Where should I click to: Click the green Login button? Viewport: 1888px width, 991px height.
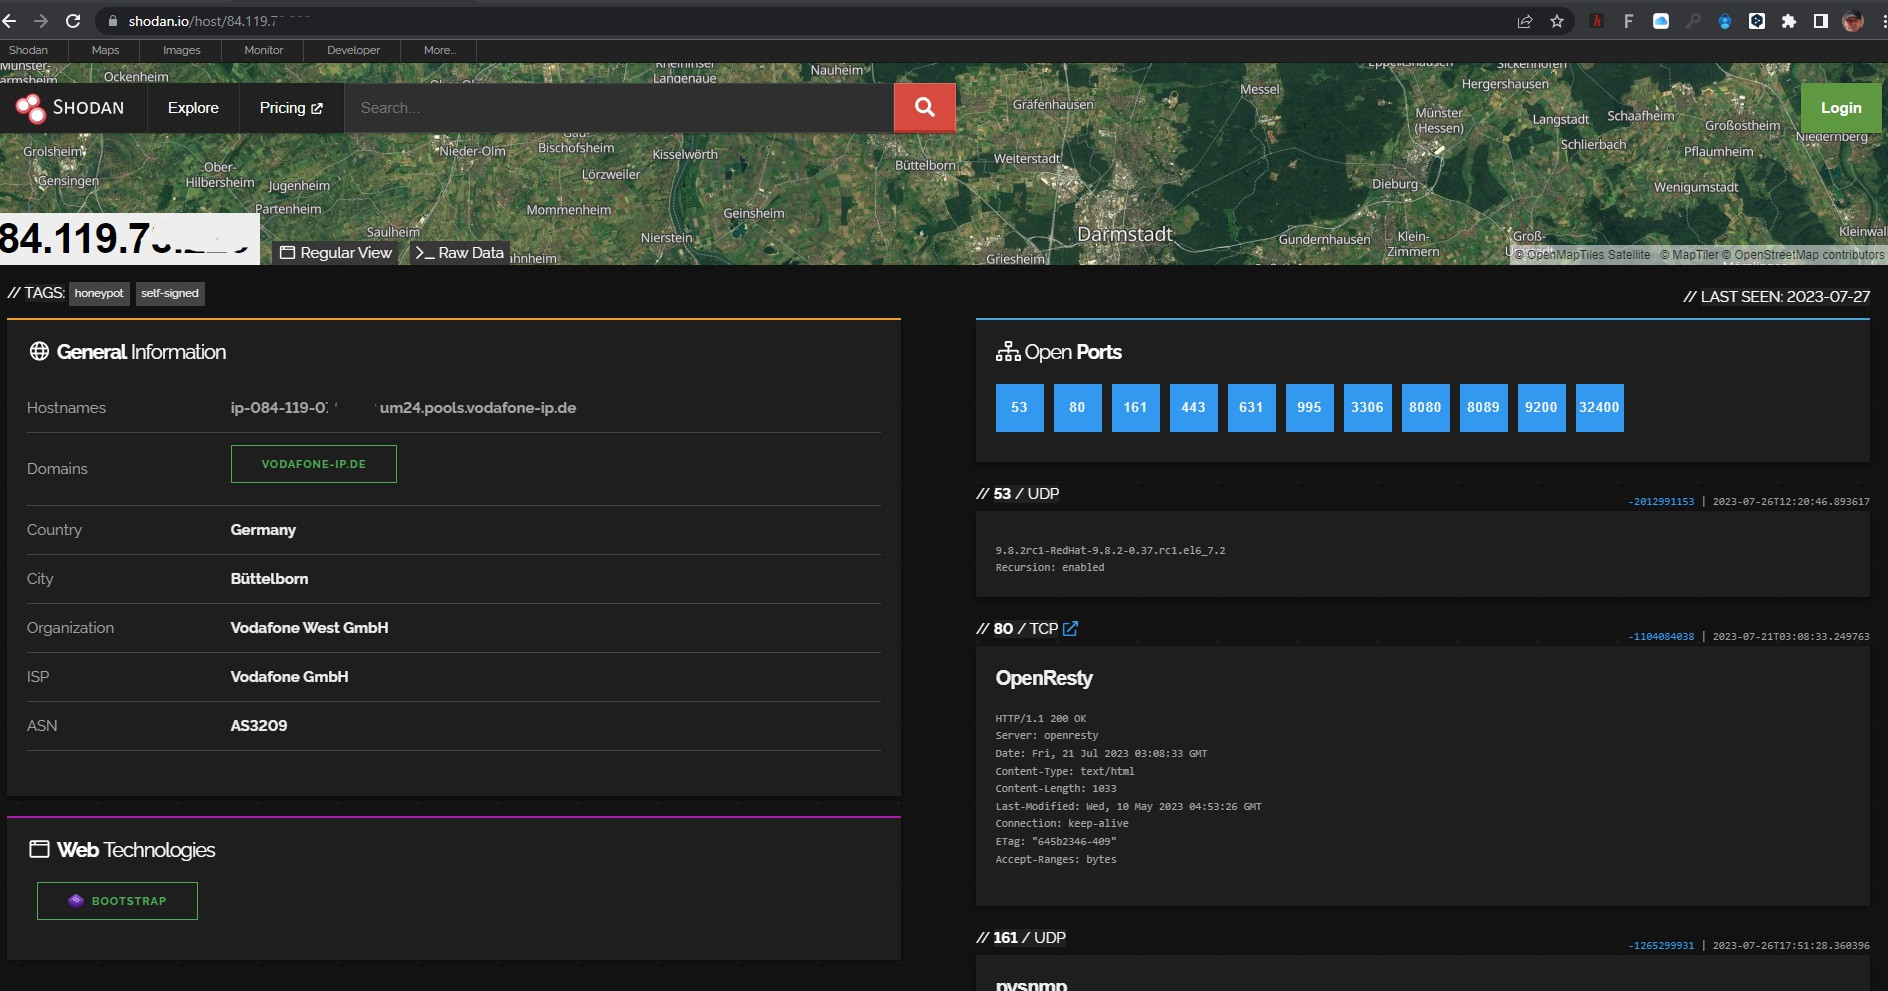[1841, 107]
